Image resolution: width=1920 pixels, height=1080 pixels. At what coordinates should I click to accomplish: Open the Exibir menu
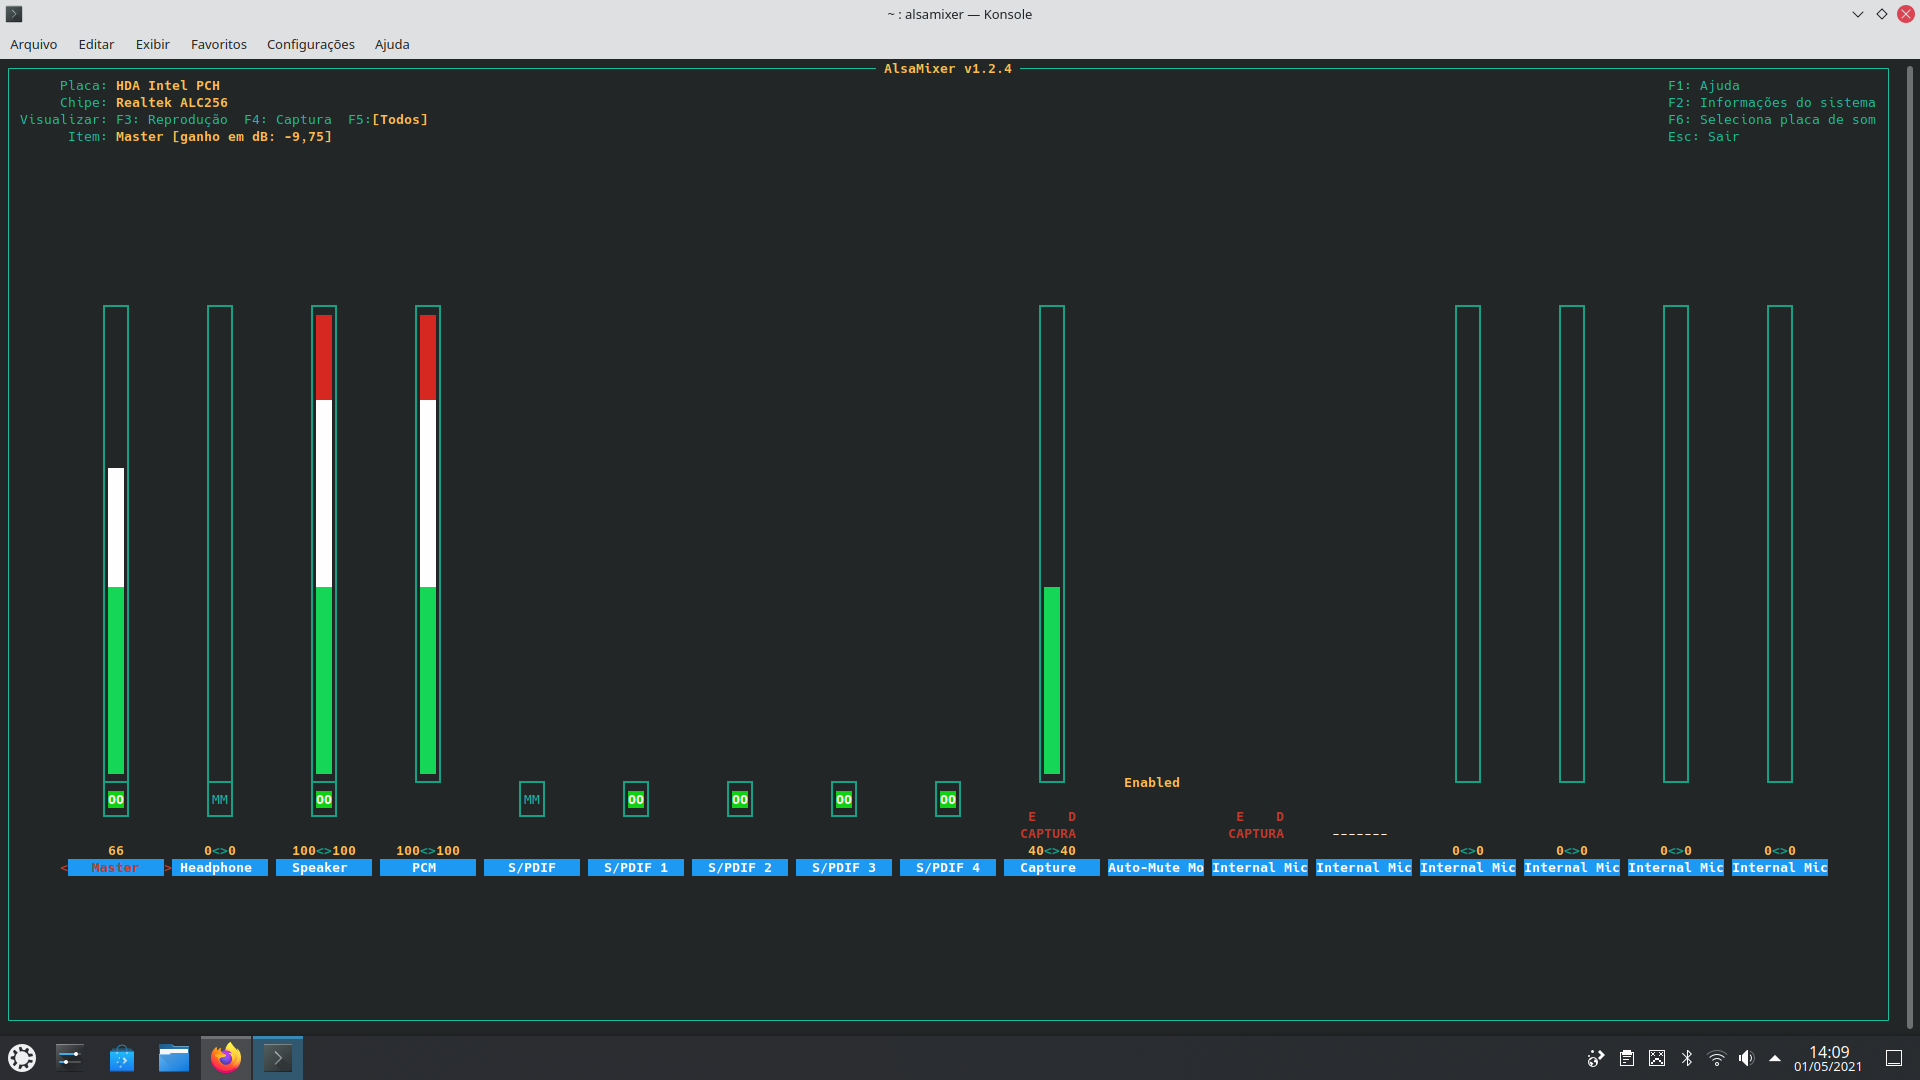tap(153, 44)
